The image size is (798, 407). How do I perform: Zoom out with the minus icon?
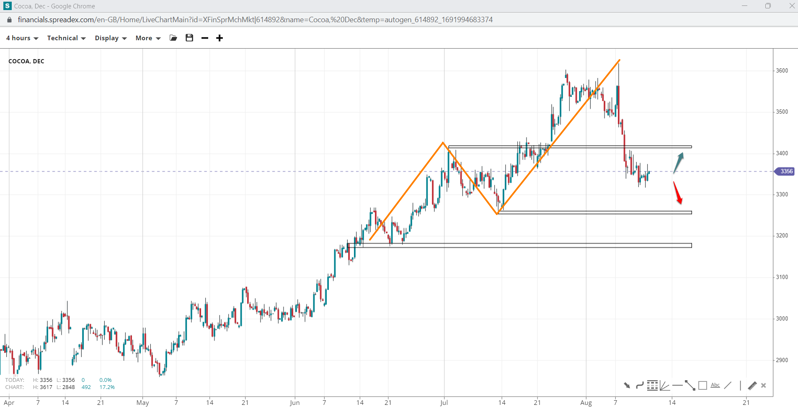tap(204, 38)
